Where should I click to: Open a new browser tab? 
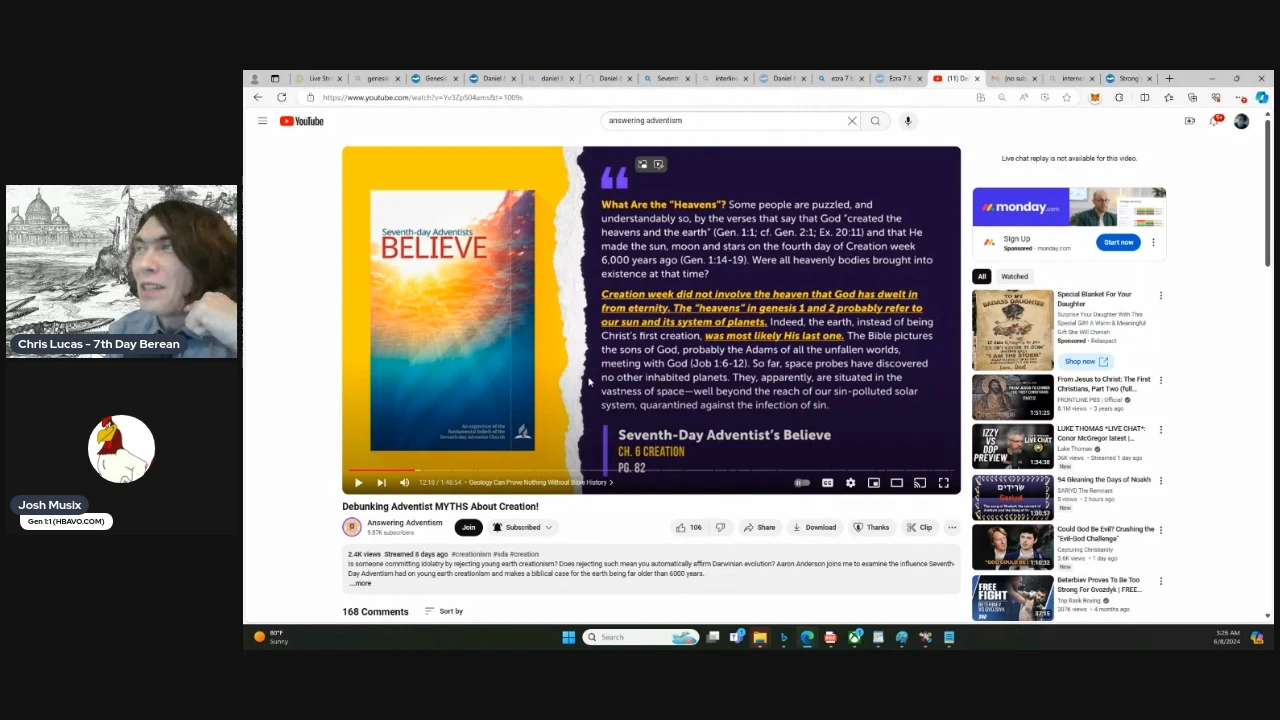pyautogui.click(x=1169, y=78)
